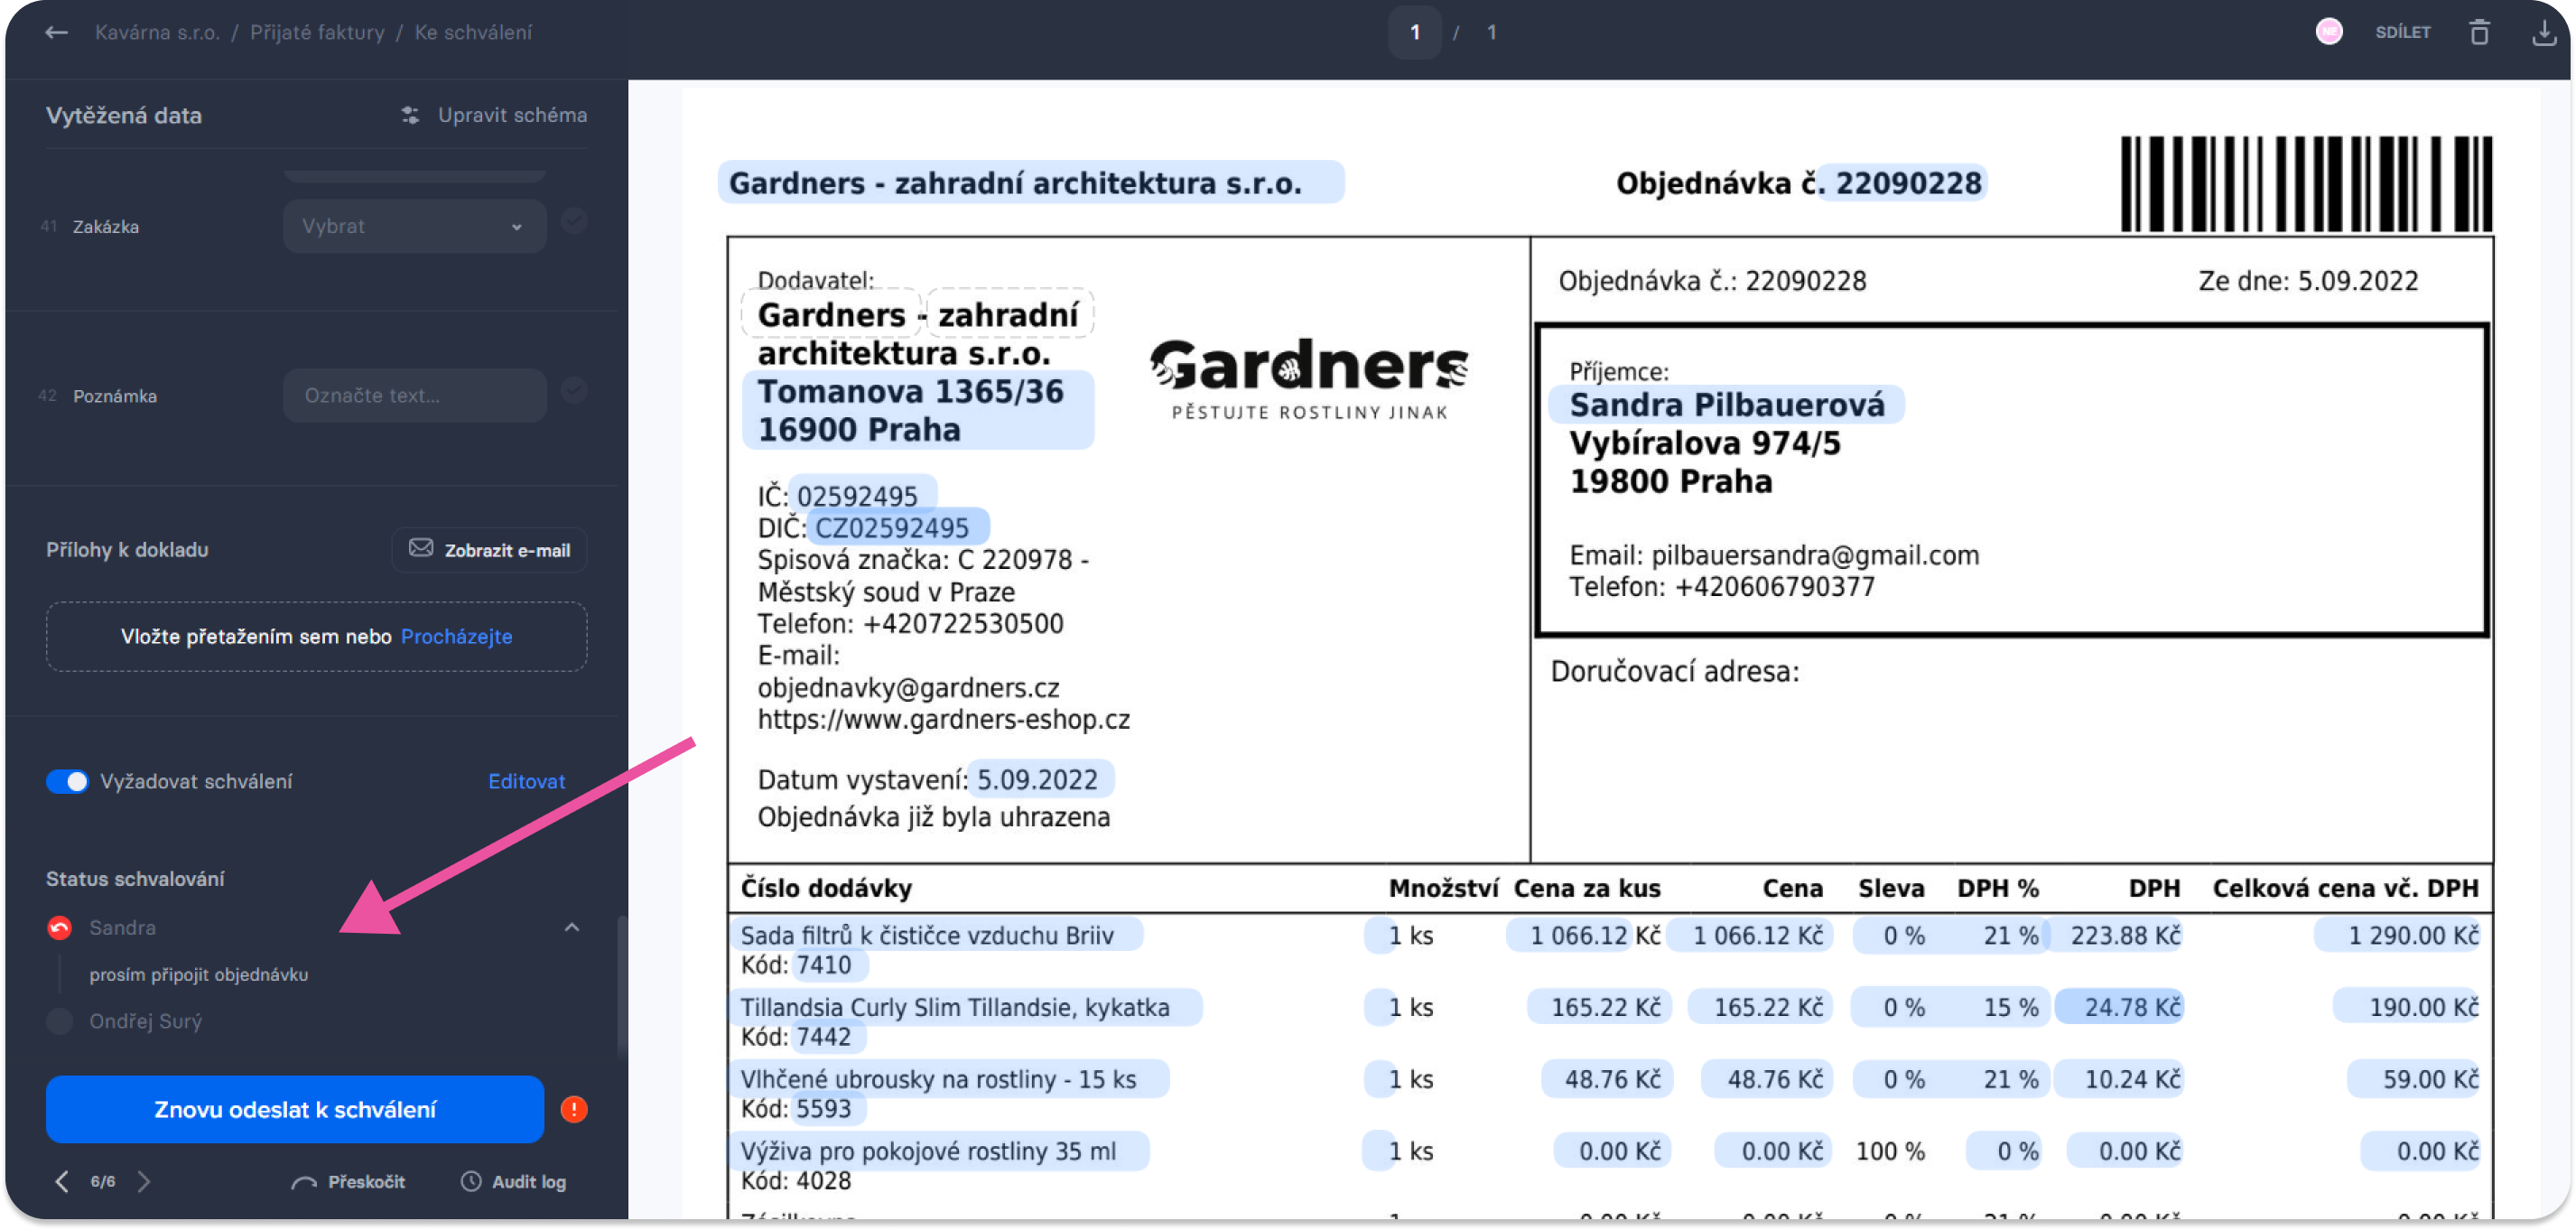Click the SDÍLET share button
The width and height of the screenshot is (2576, 1230).
tap(2402, 32)
